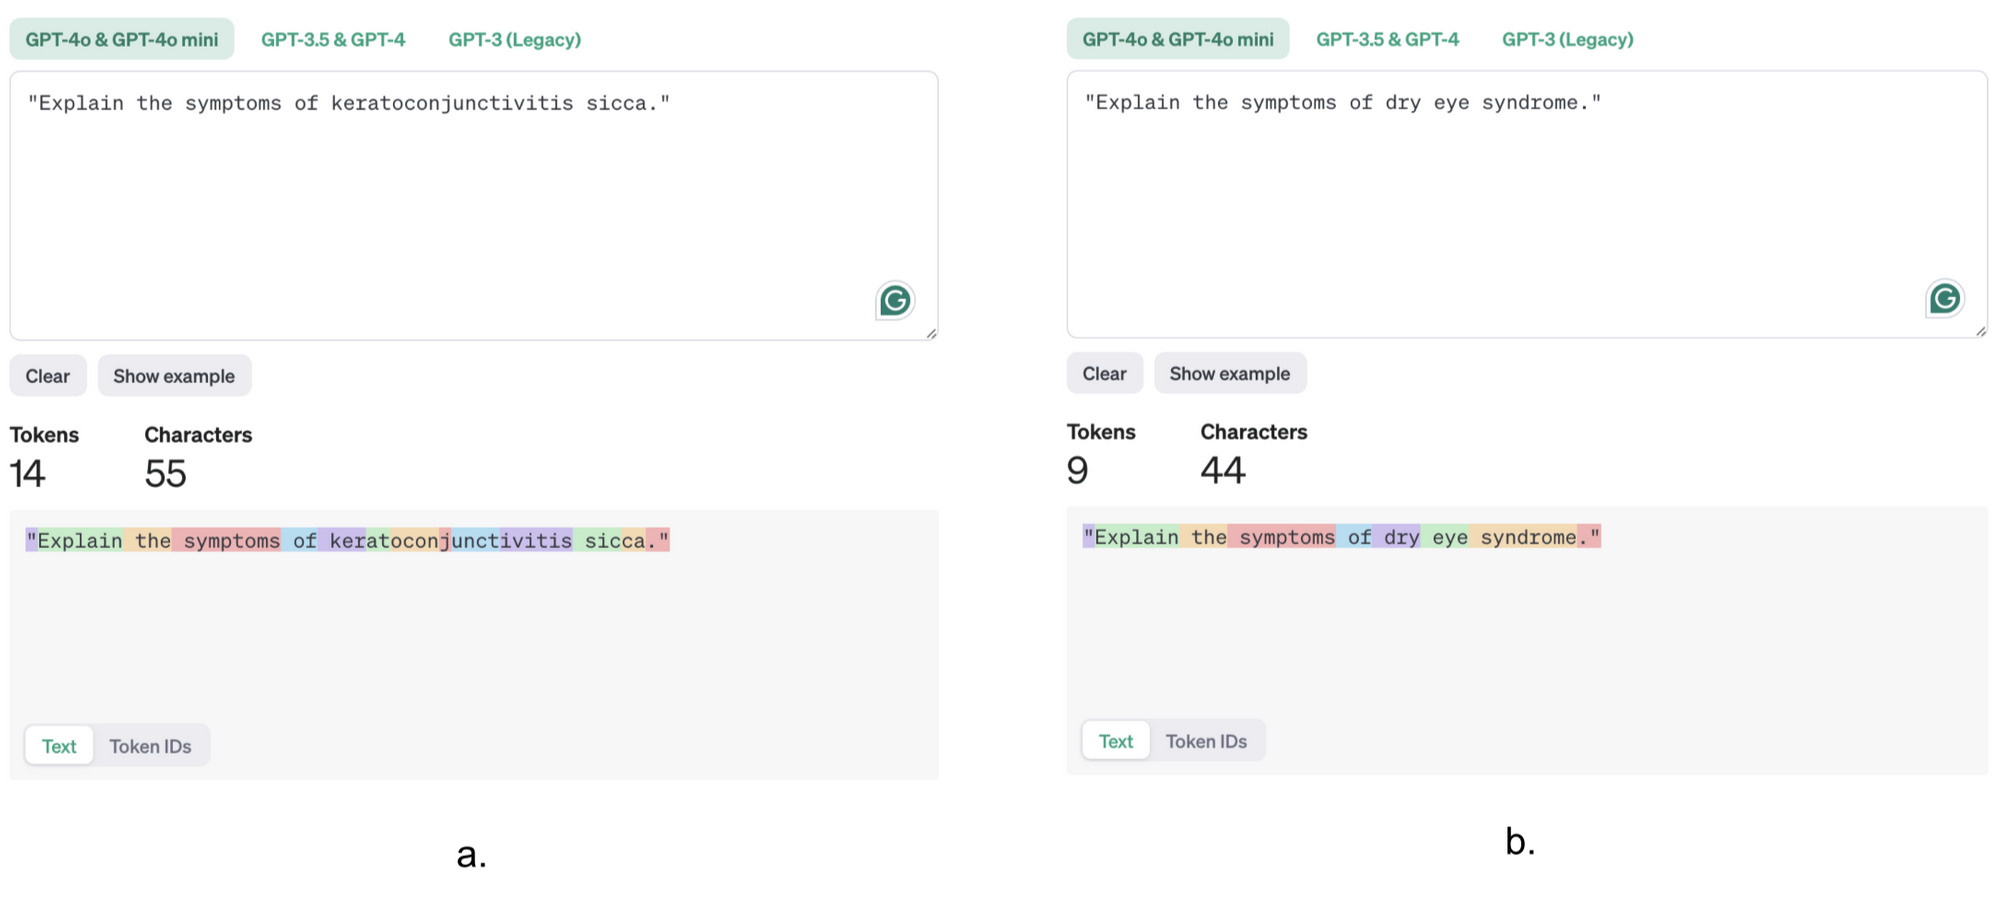Select GPT-4o & GPT-4o mini tab in panel a

tap(122, 39)
